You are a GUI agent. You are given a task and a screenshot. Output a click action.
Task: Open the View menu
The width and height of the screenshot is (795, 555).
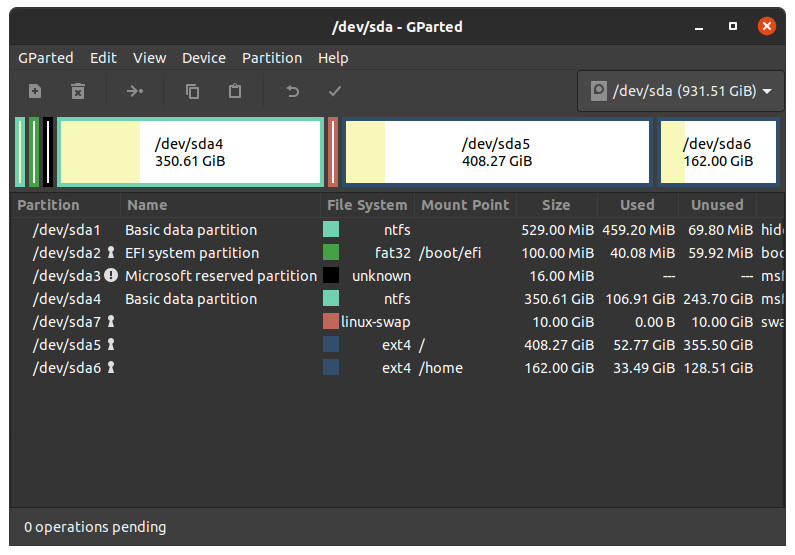coord(150,58)
